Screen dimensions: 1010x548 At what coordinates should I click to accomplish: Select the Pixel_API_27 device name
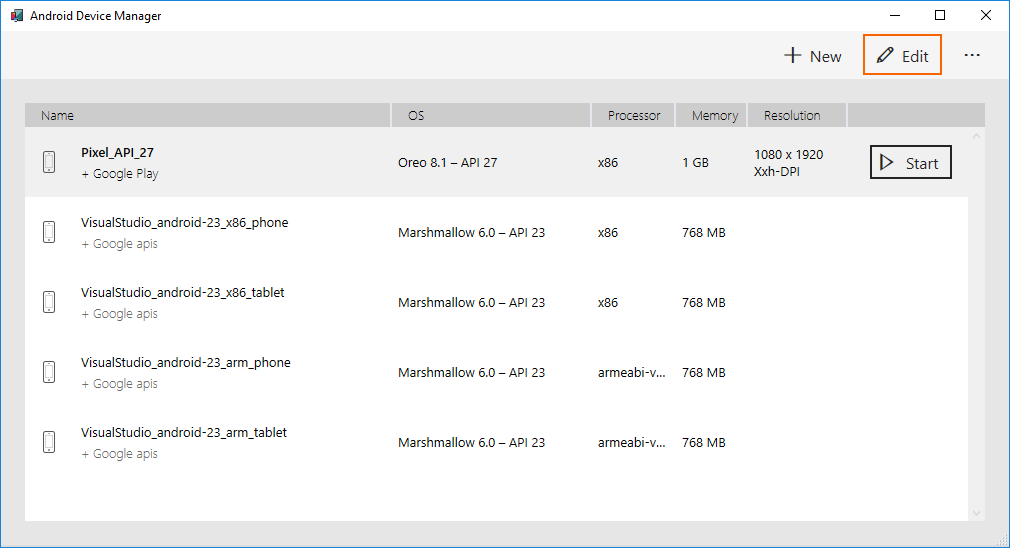(x=117, y=153)
